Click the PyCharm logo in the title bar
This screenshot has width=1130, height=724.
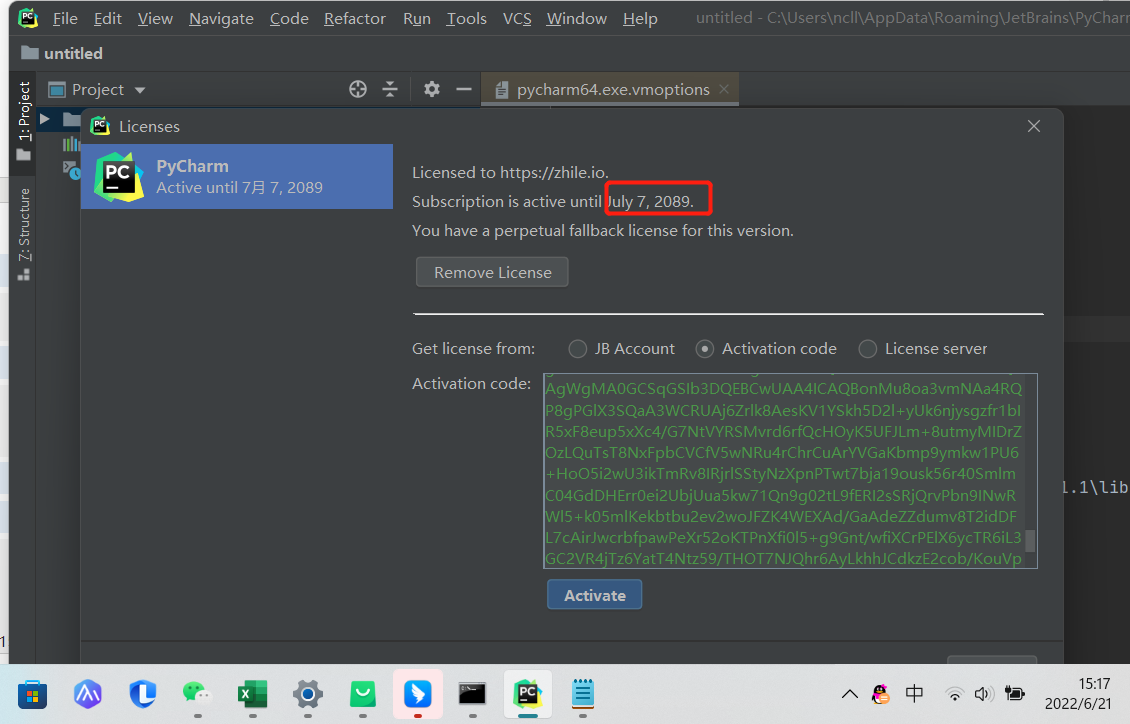coord(28,18)
